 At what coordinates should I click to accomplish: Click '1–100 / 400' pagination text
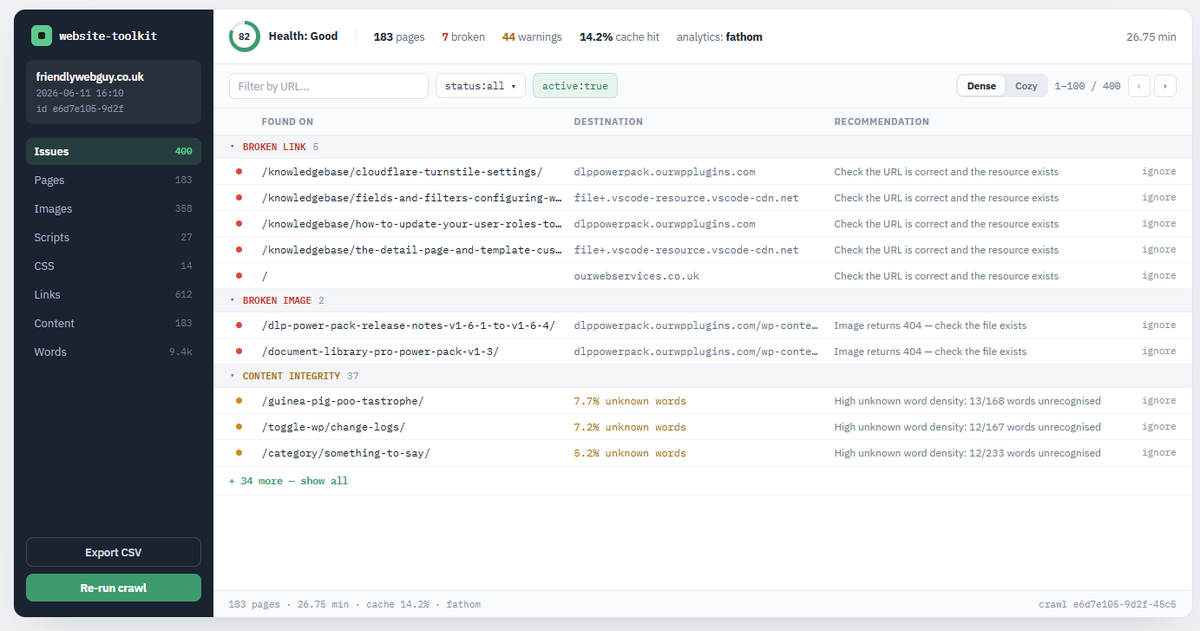pos(1087,86)
